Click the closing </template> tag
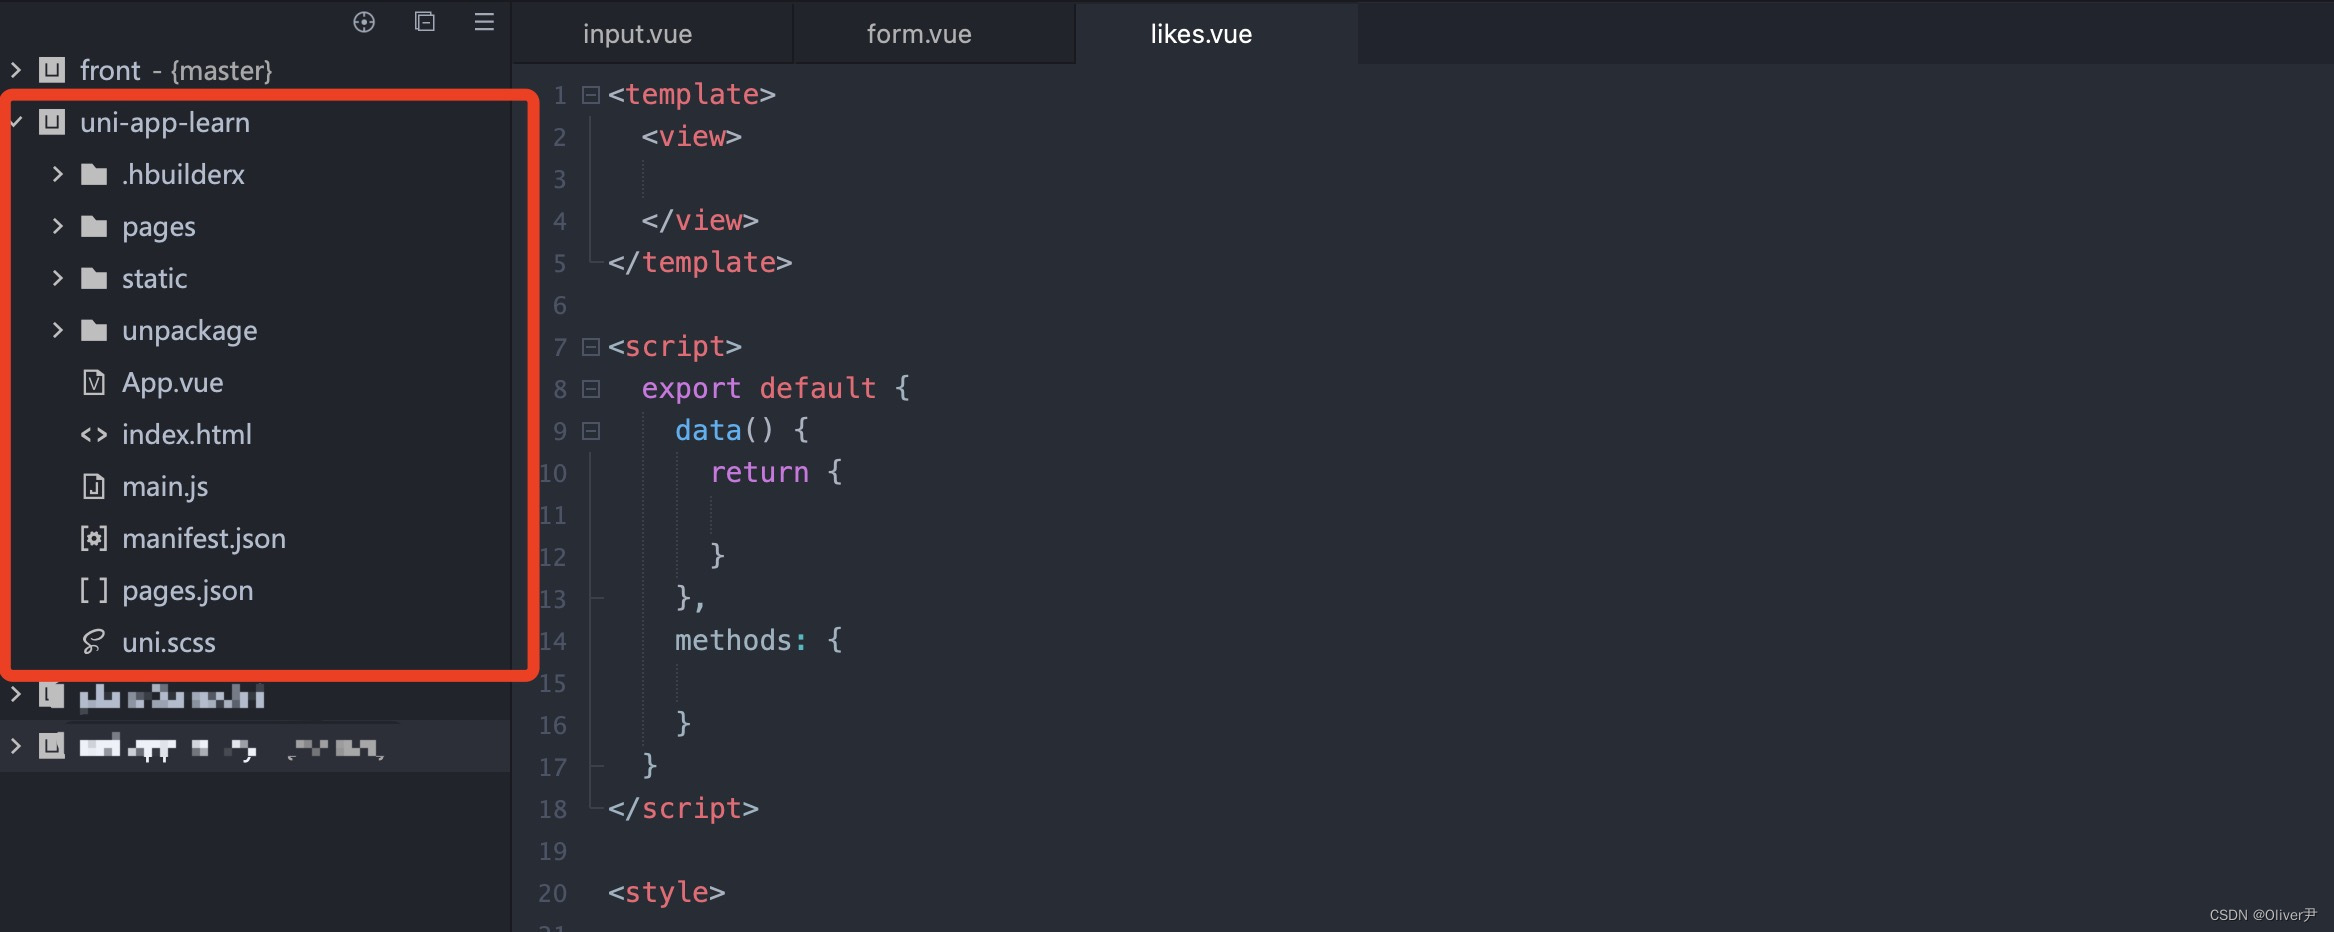2334x932 pixels. pyautogui.click(x=700, y=262)
